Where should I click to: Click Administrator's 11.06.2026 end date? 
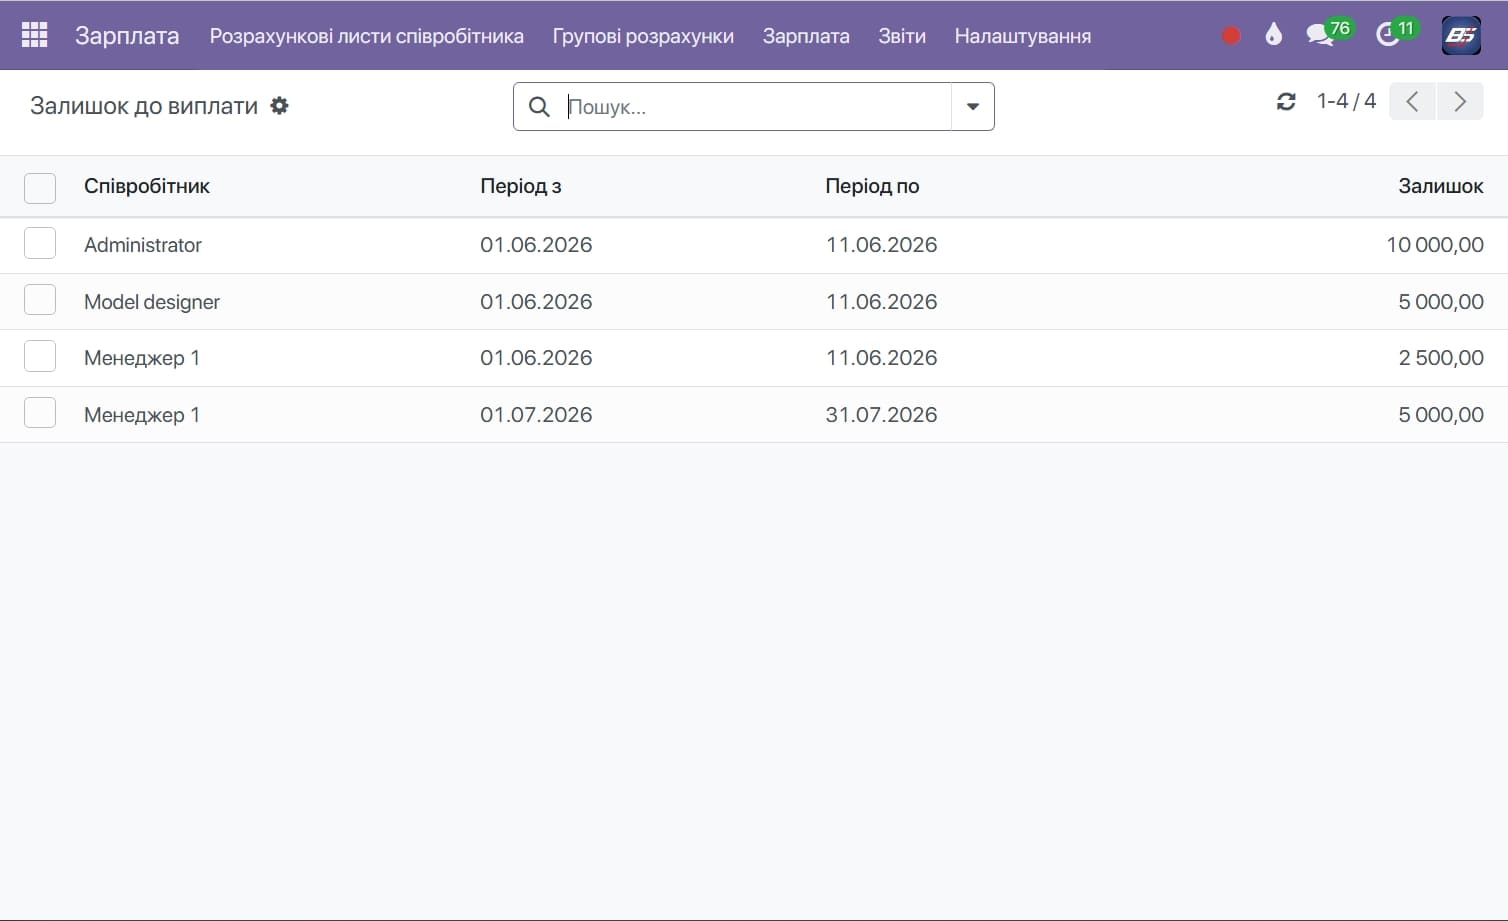pos(881,245)
